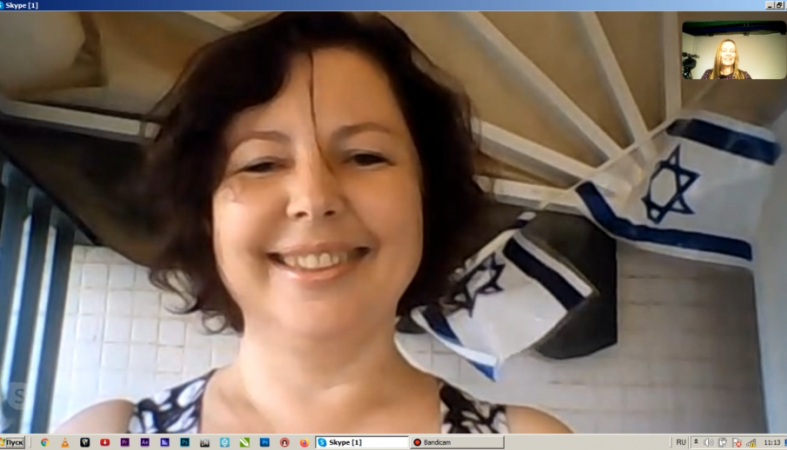Open the volume speaker tray icon
The image size is (787, 450).
pyautogui.click(x=709, y=442)
